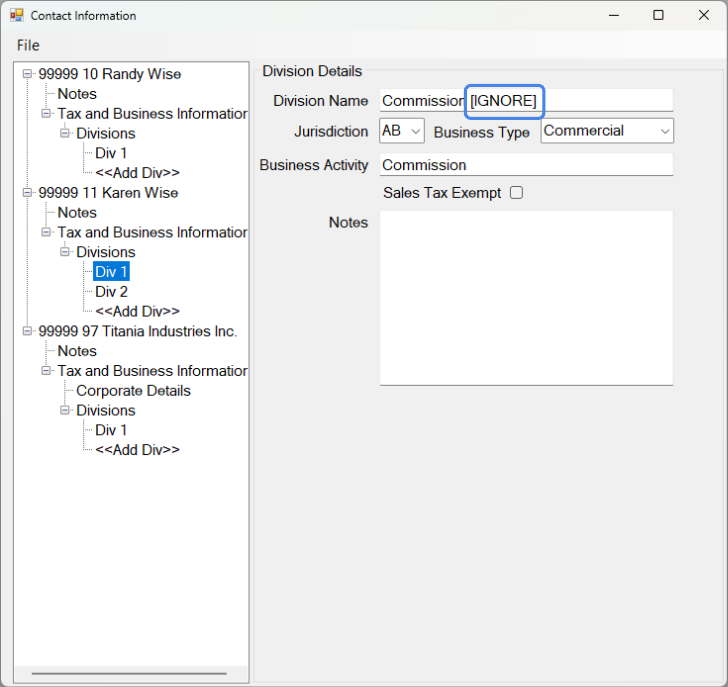
Task: Click <<Add Div>> under Randy Wise
Action: click(137, 173)
